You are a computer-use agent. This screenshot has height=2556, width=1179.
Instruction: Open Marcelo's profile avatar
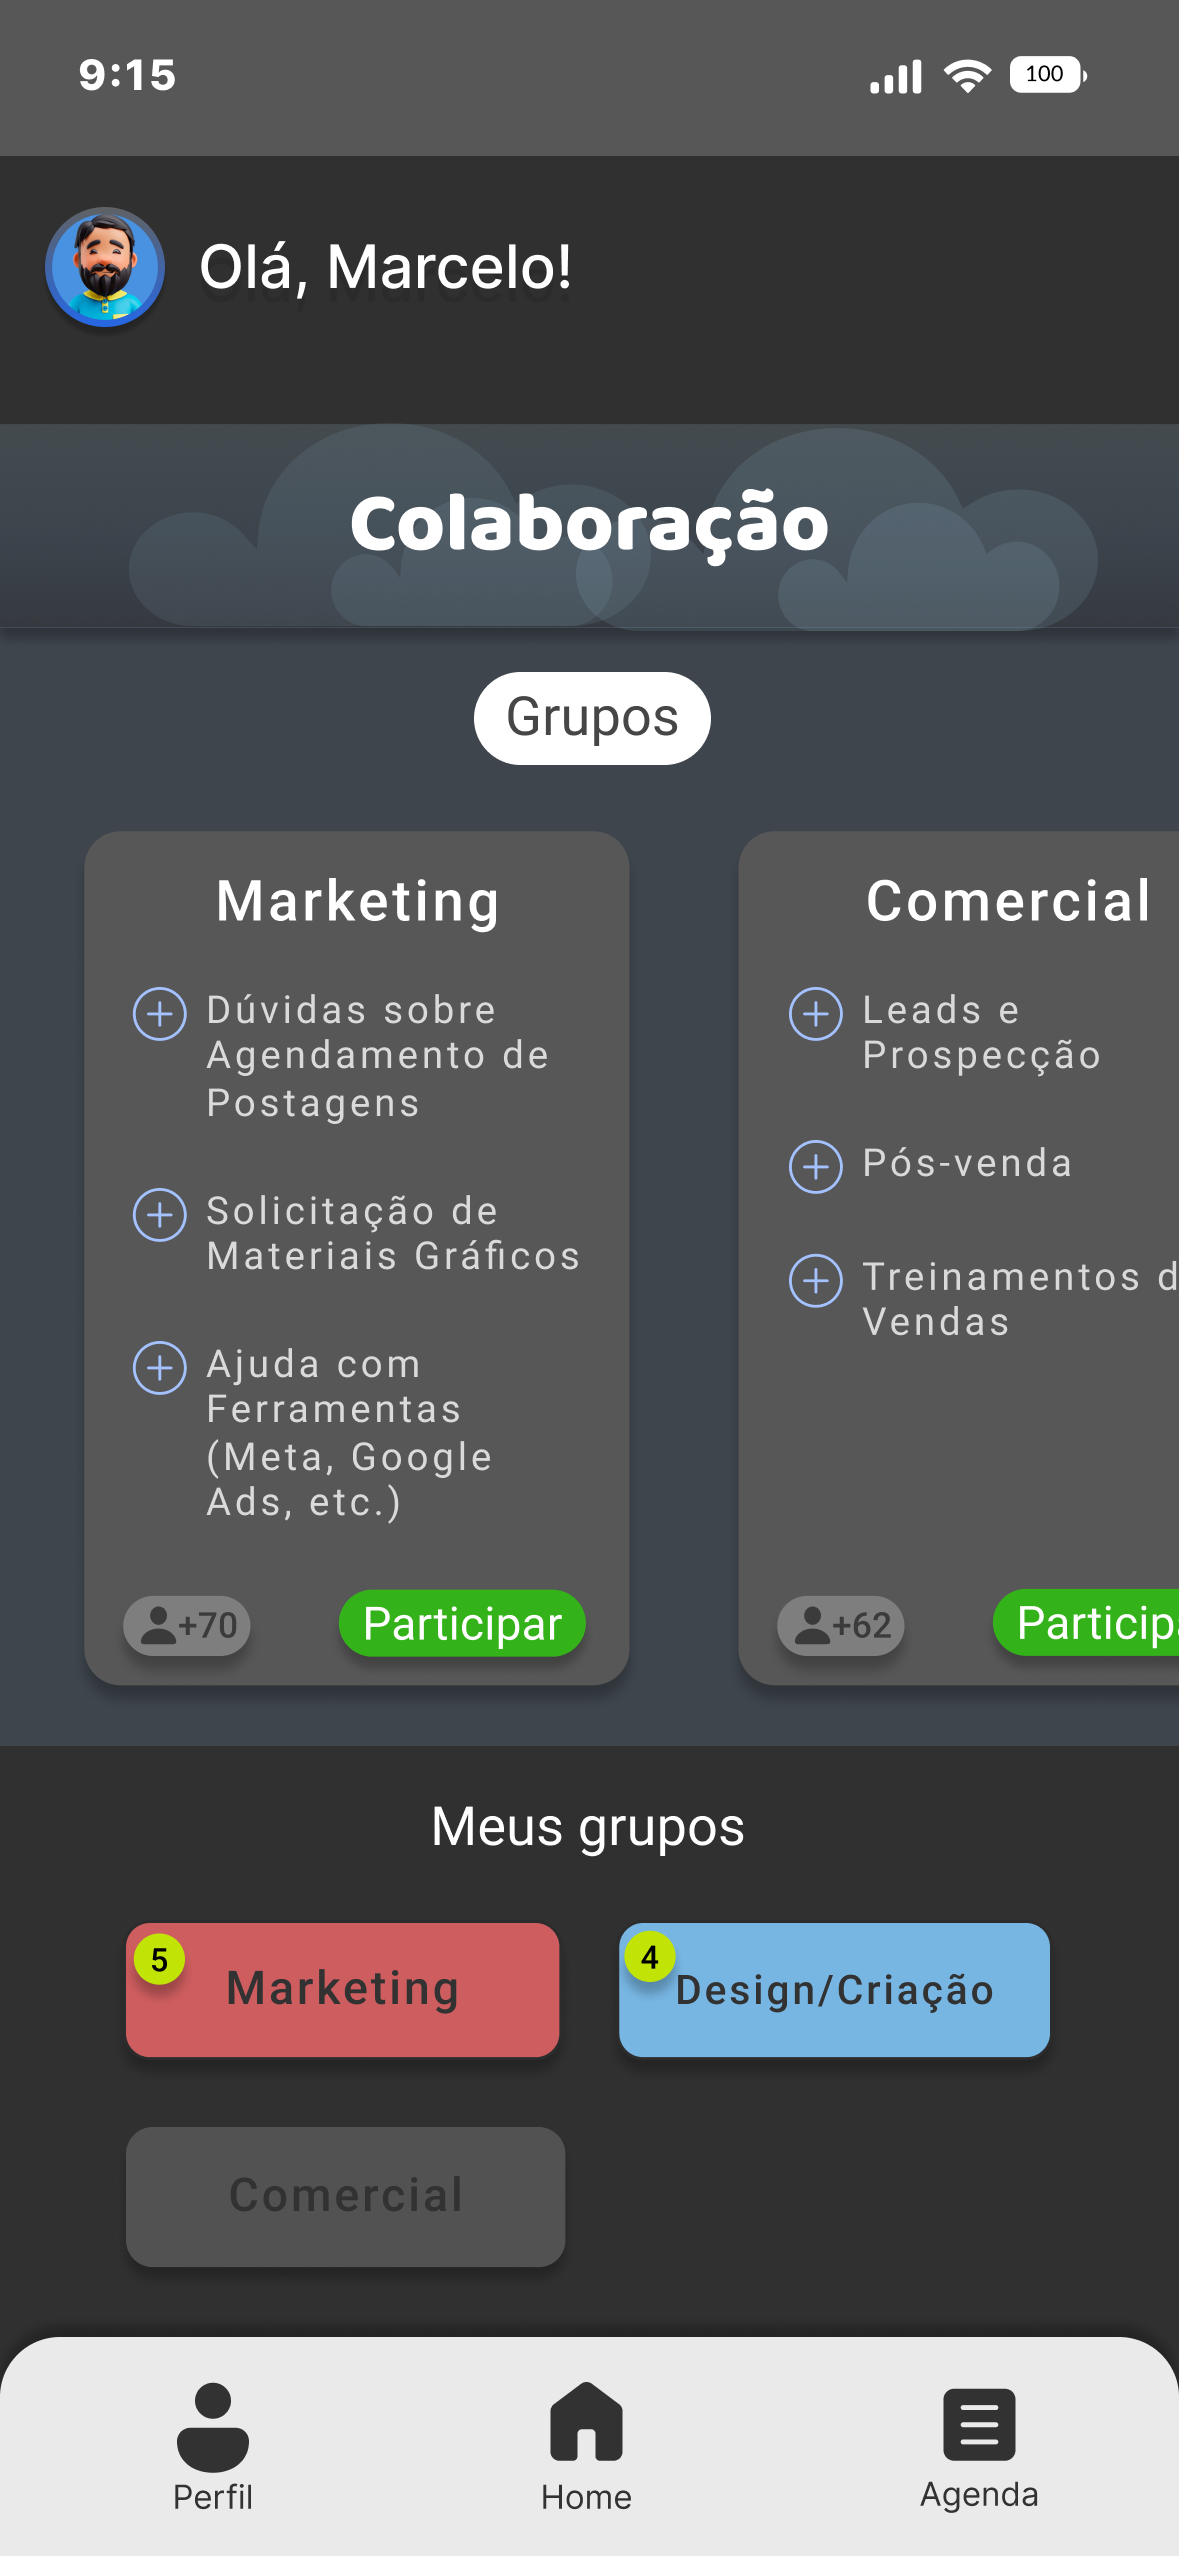[x=105, y=267]
